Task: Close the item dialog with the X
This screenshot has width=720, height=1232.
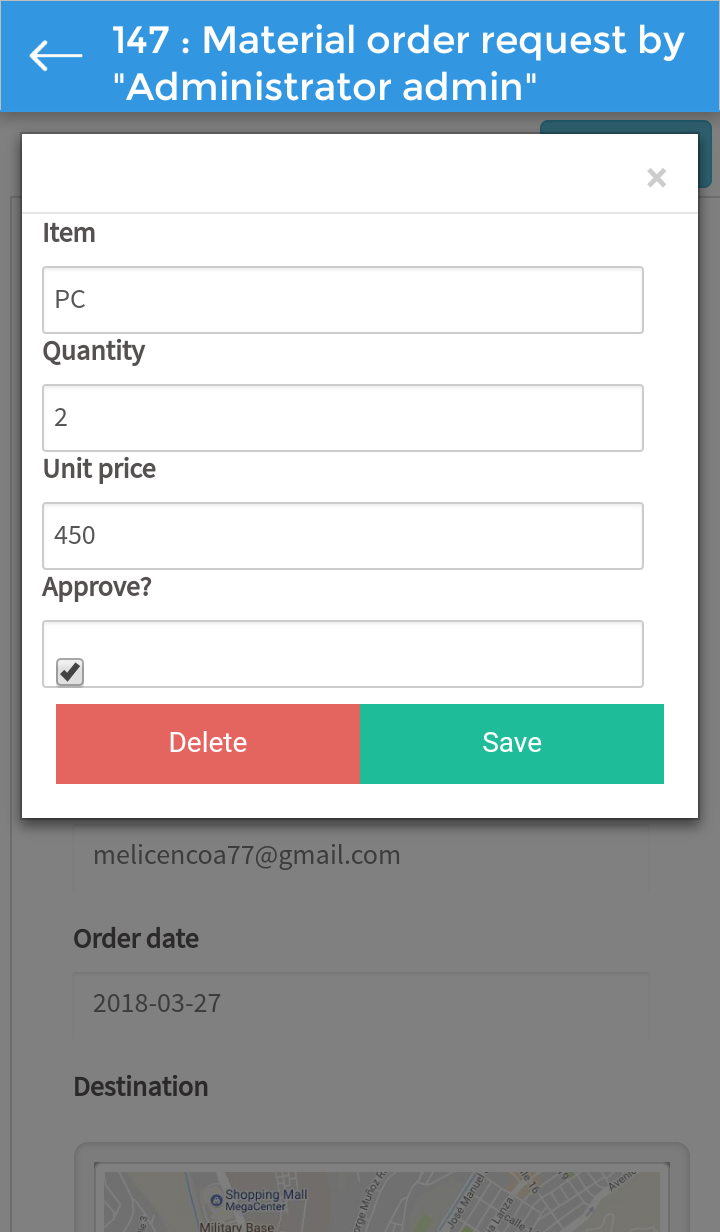Action: click(x=656, y=178)
